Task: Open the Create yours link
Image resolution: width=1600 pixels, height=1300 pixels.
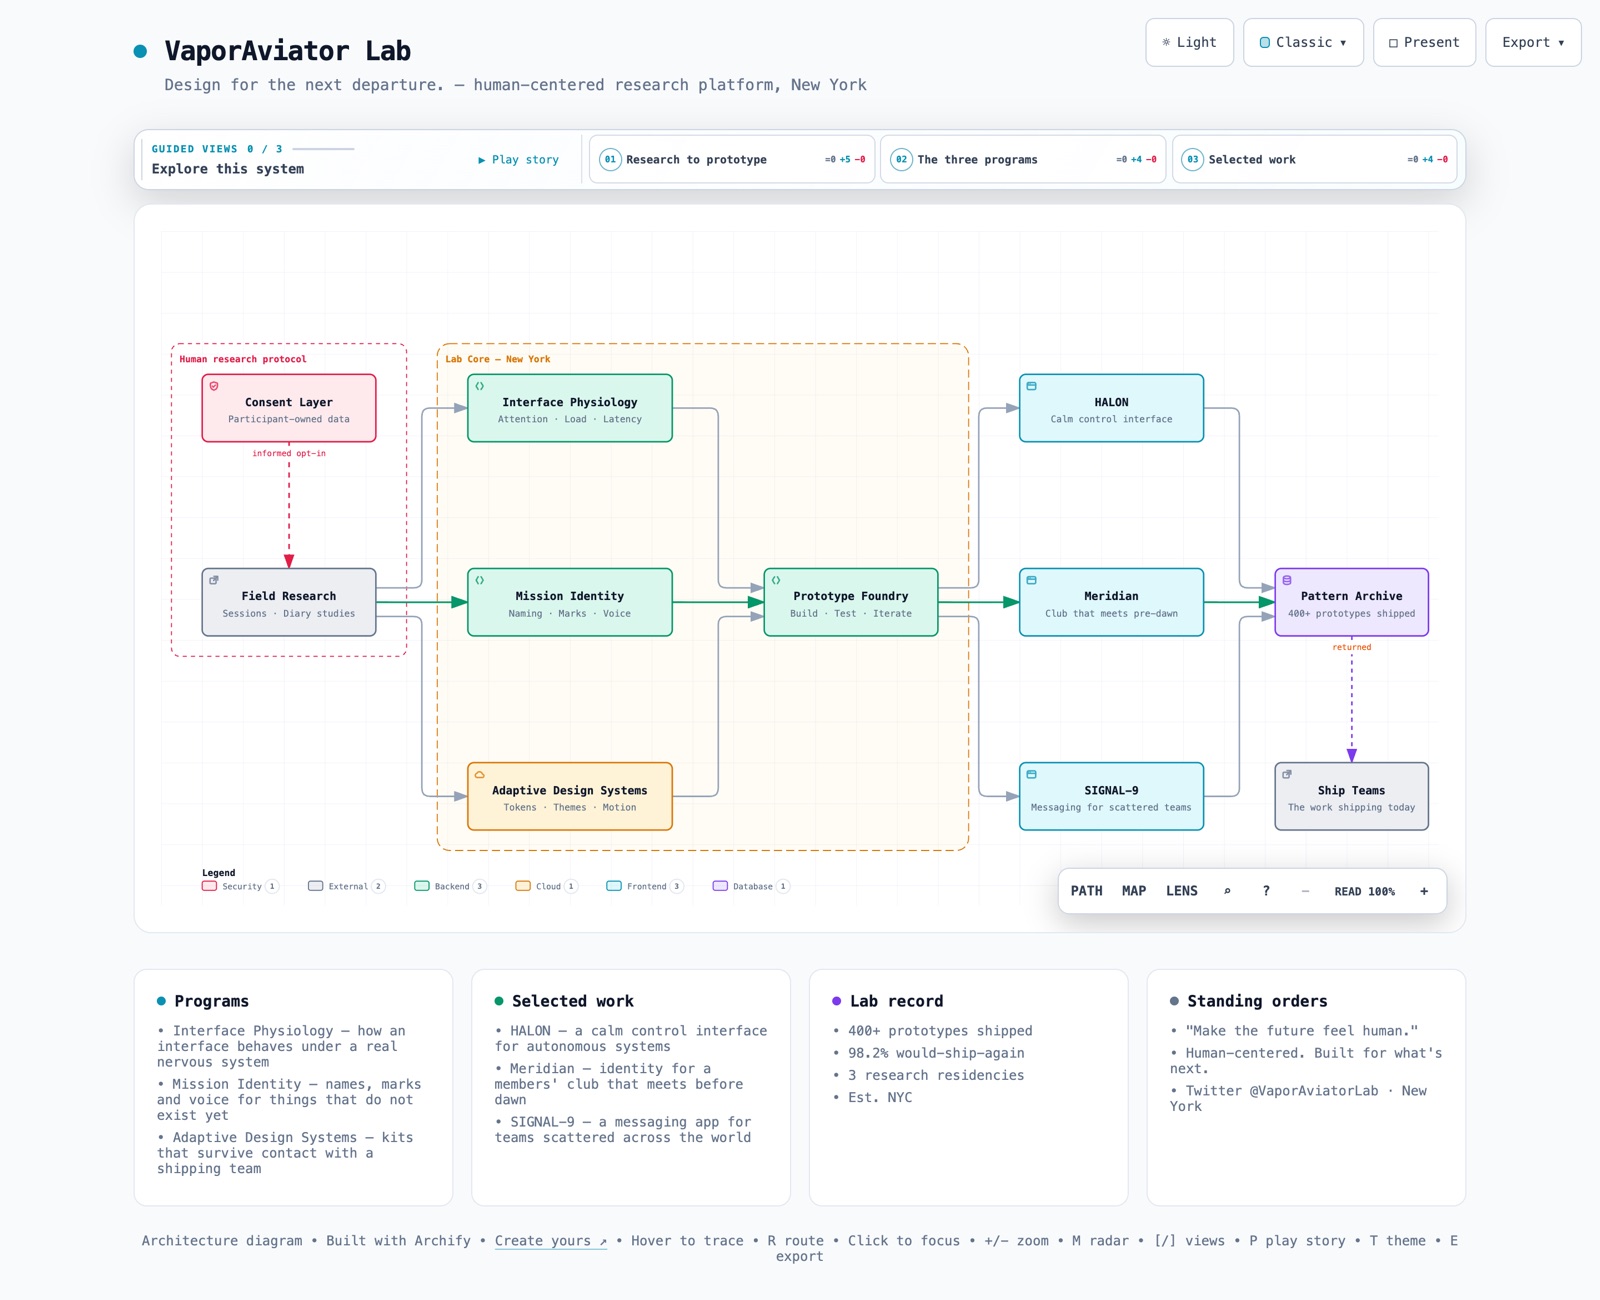Action: (551, 1241)
